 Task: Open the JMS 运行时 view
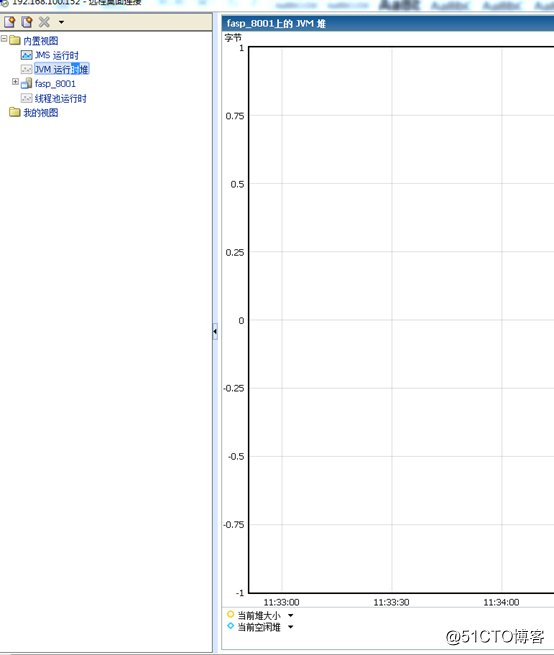click(x=56, y=55)
